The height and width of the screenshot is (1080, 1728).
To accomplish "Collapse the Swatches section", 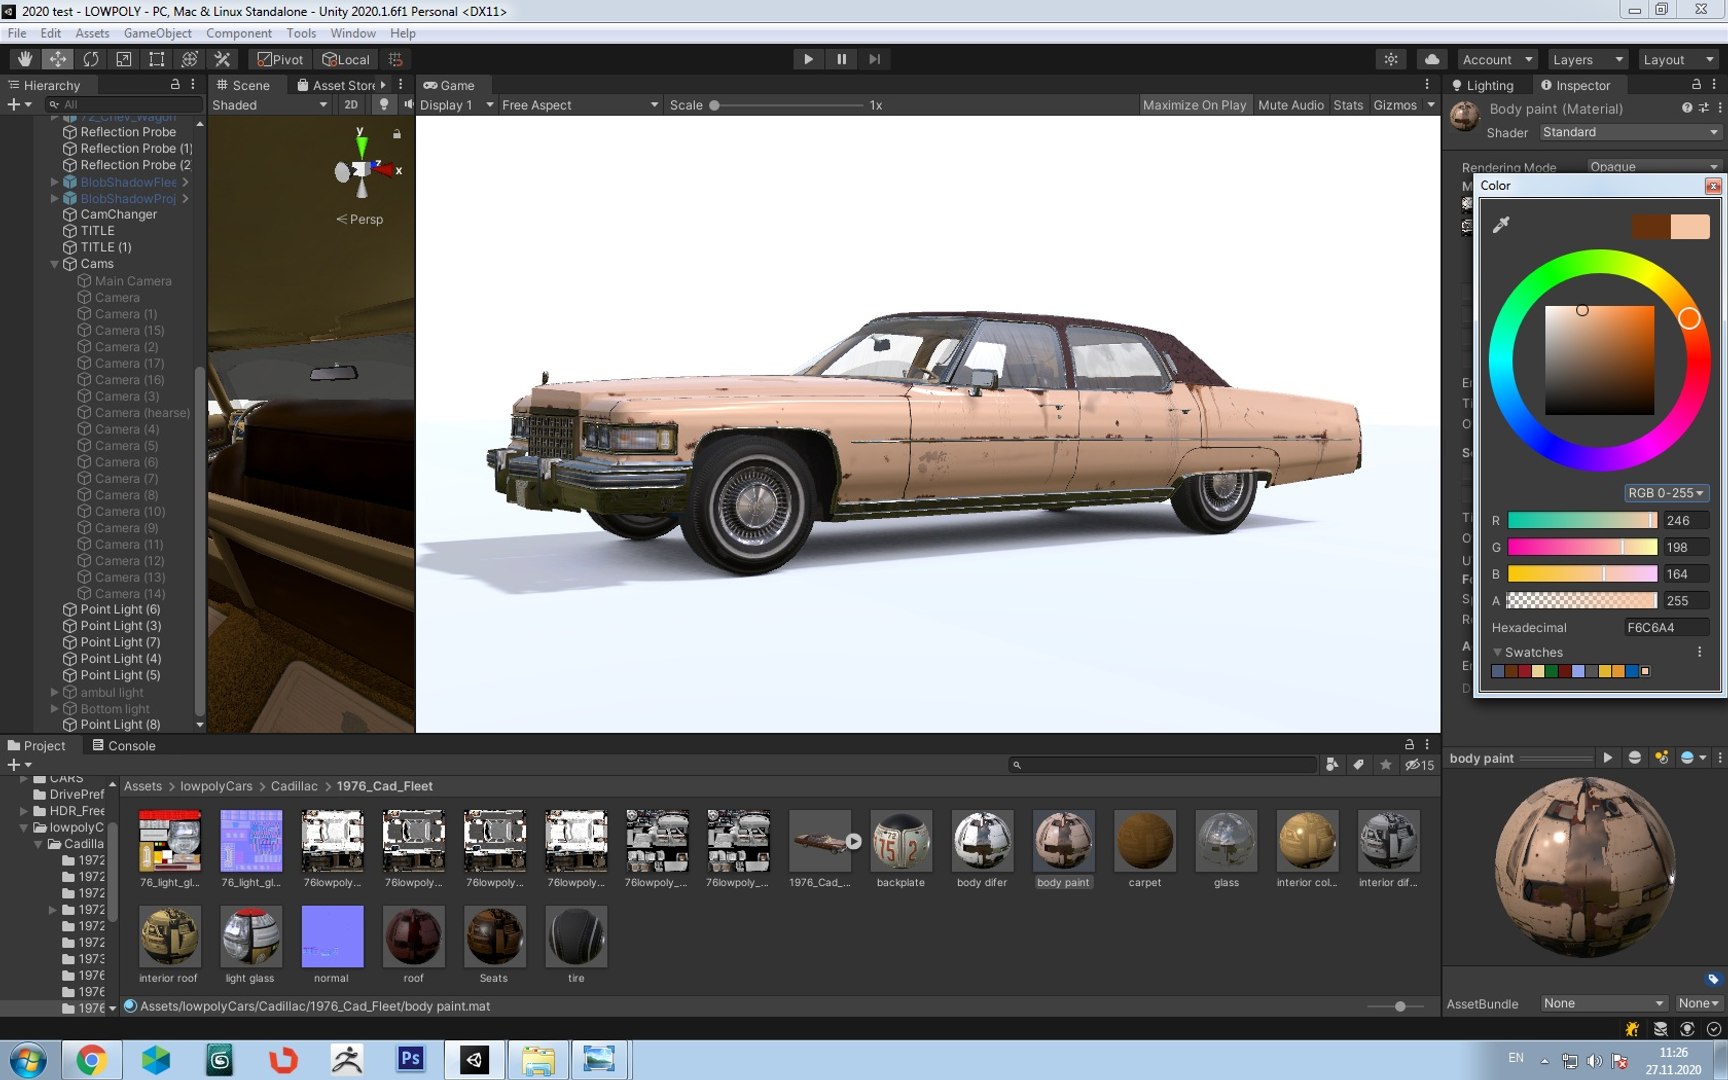I will (1497, 652).
